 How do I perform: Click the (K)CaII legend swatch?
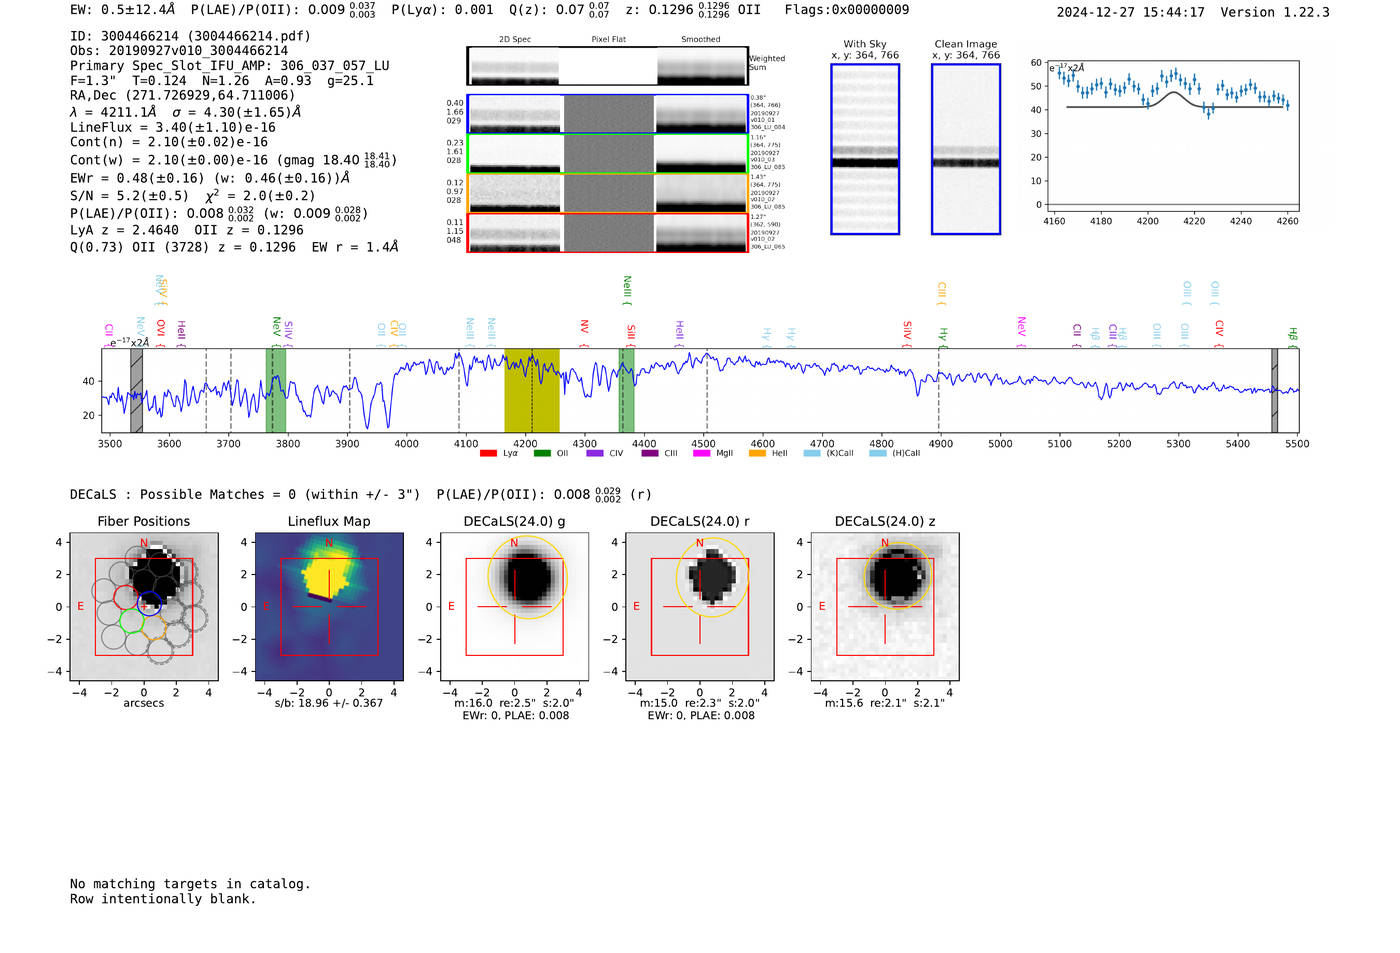click(812, 453)
